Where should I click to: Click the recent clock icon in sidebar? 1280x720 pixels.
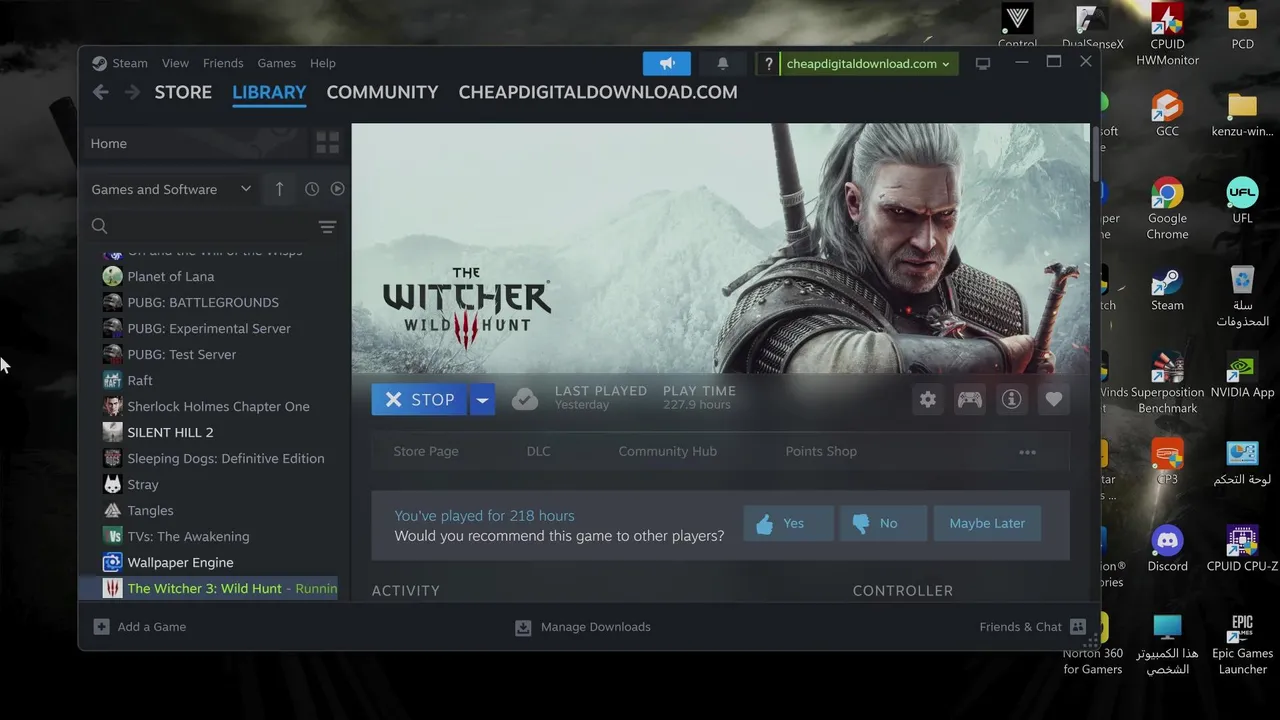point(312,189)
